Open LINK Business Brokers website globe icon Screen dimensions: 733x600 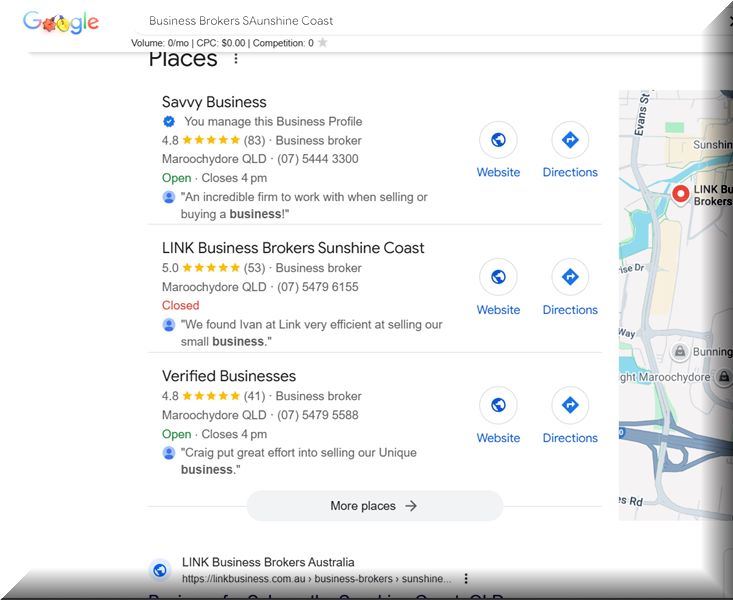point(498,277)
